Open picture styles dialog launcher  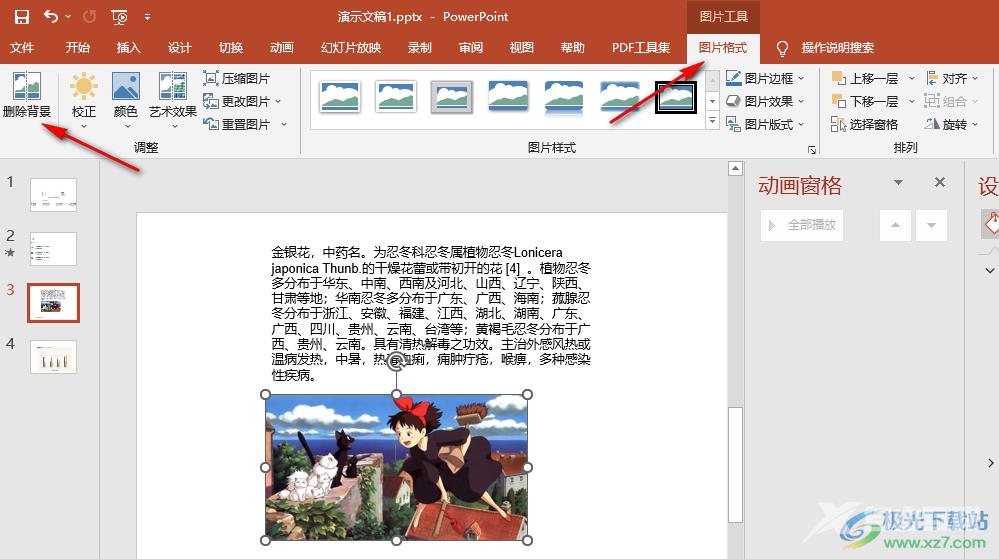[x=812, y=150]
